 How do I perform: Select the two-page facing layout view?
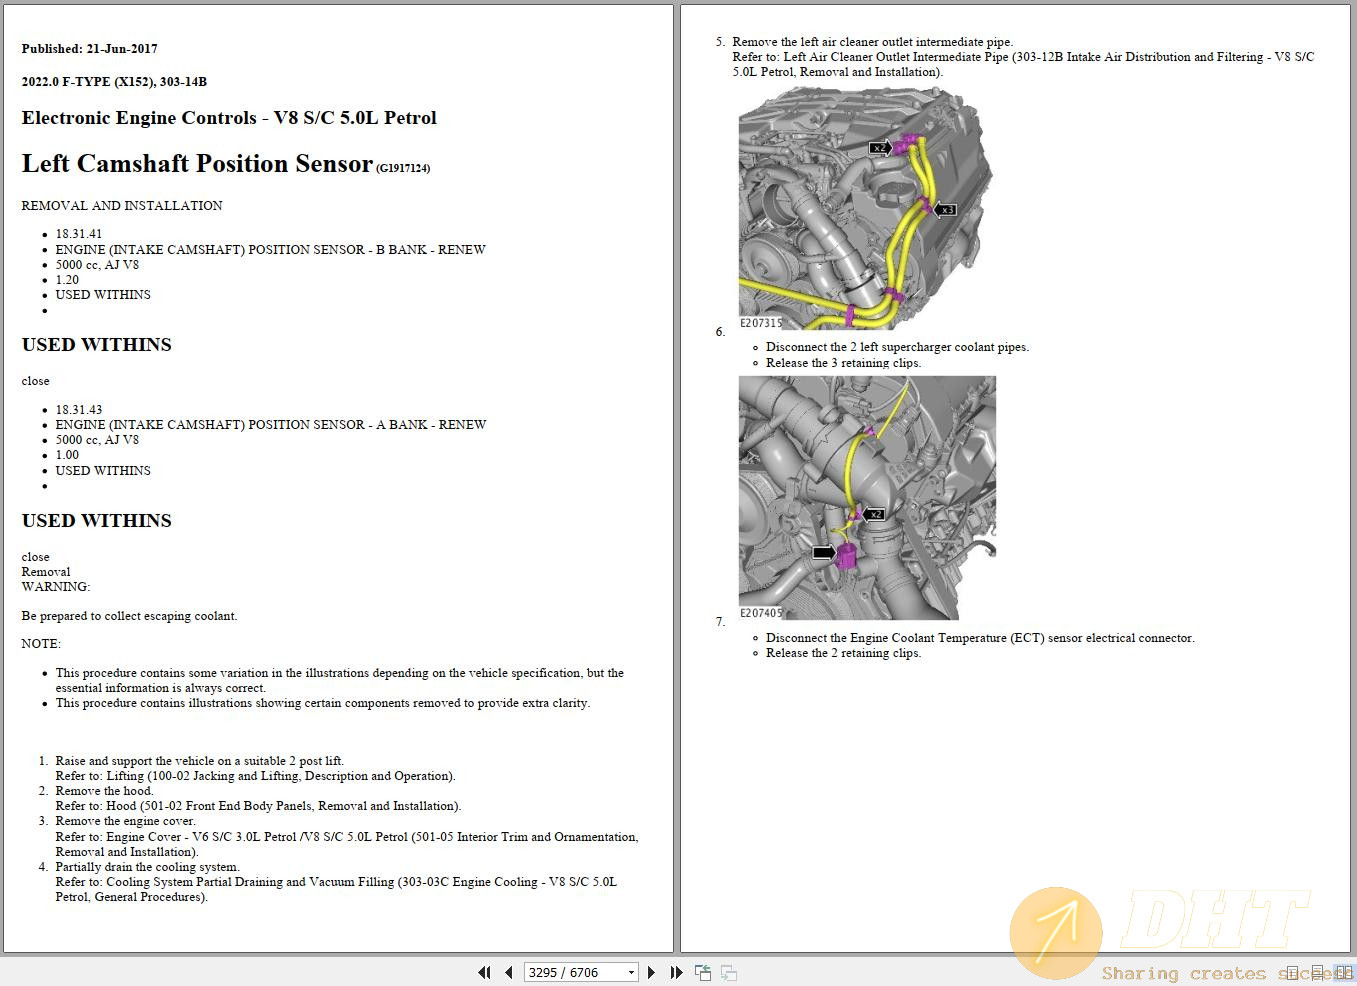(x=1344, y=972)
